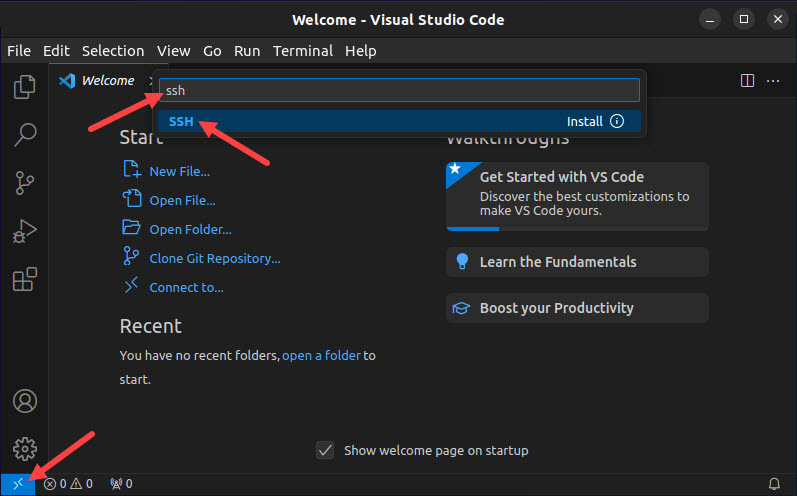Click graduation cap icon for Boost your Productivity
This screenshot has height=496, width=797.
461,308
